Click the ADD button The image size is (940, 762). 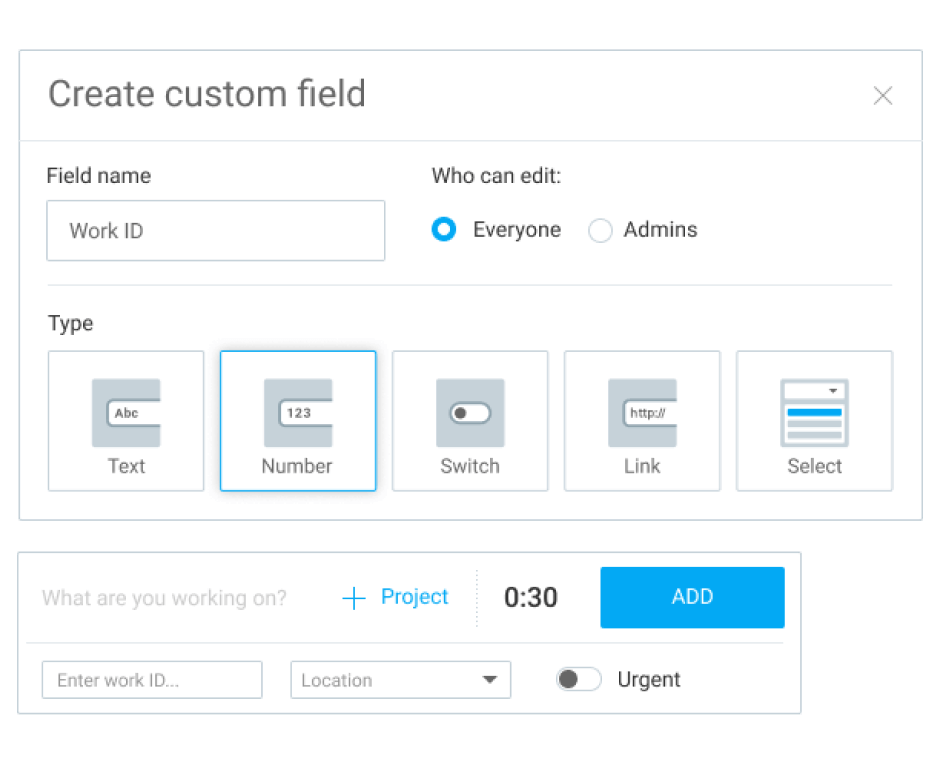coord(692,597)
